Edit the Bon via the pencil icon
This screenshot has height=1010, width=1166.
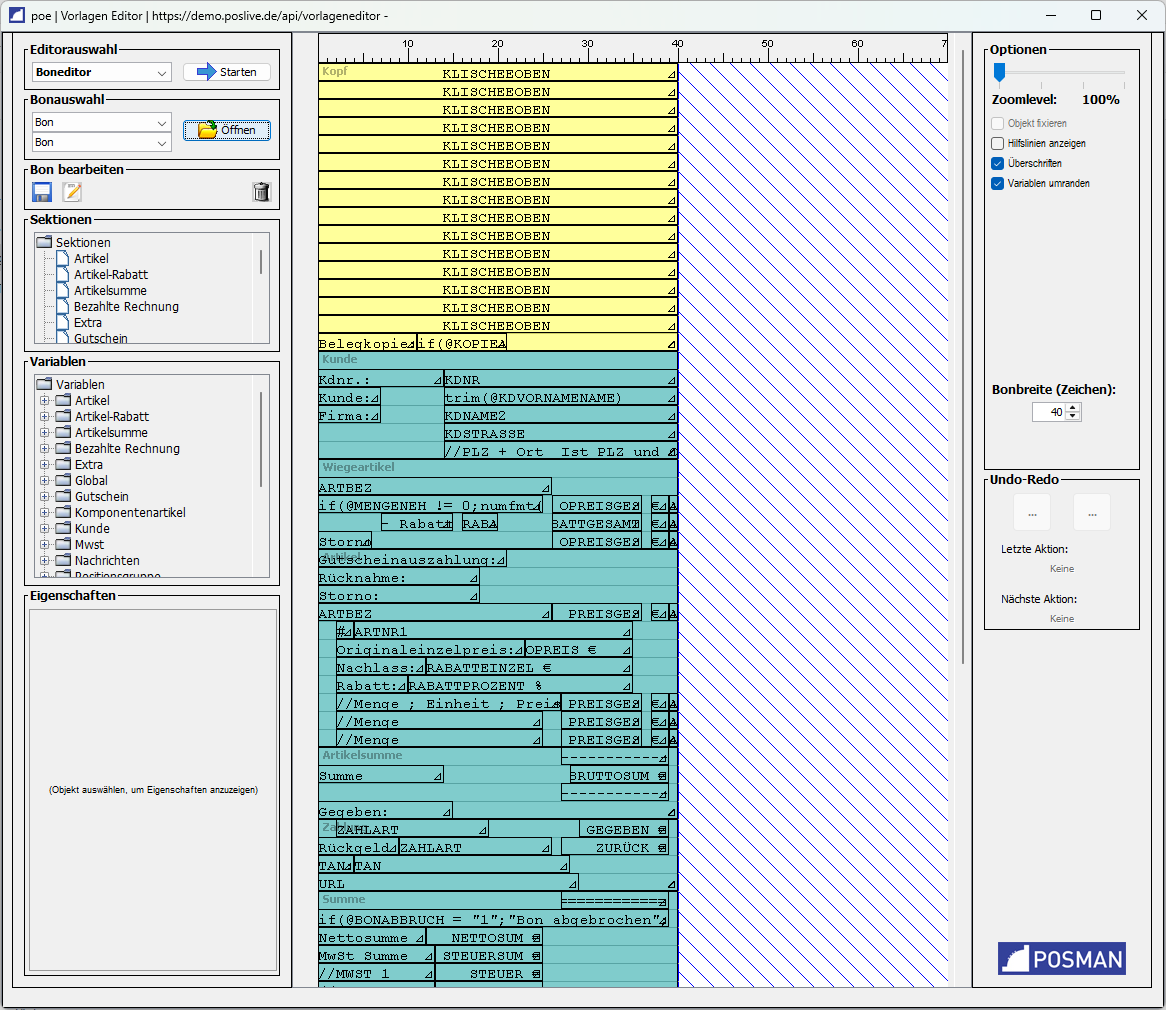click(71, 191)
